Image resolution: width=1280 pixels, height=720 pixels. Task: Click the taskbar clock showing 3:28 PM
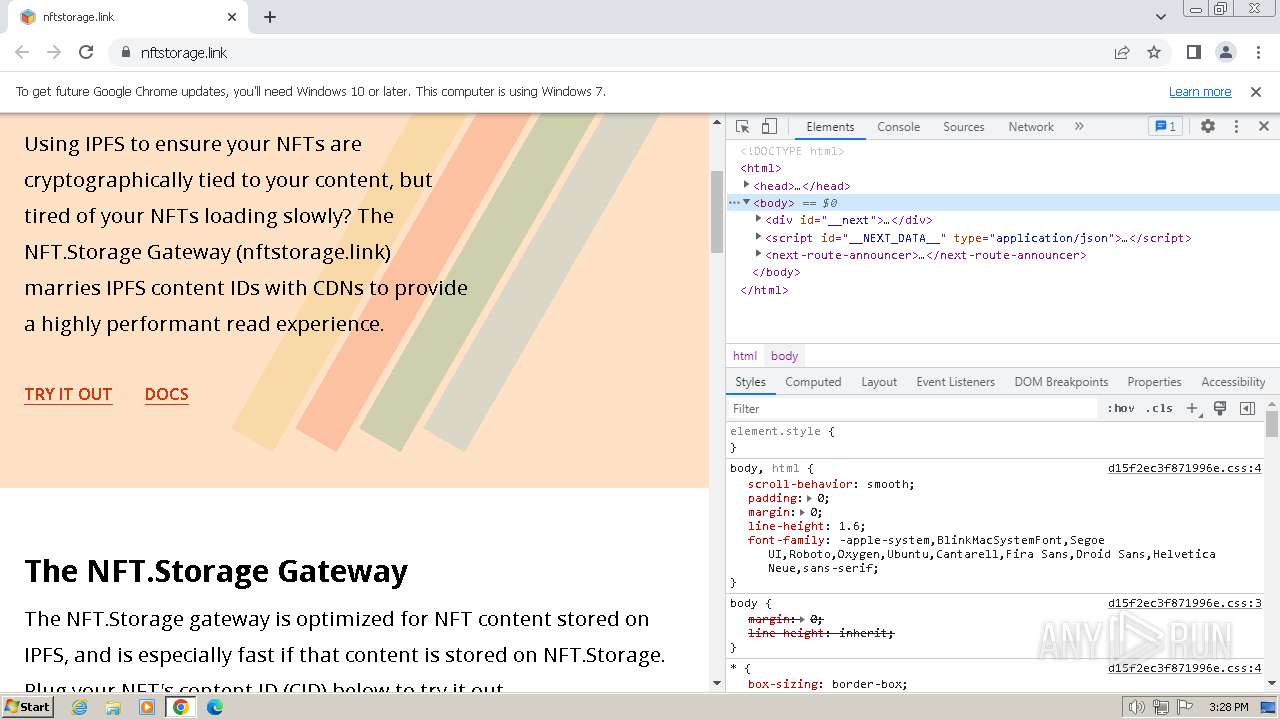[1228, 707]
